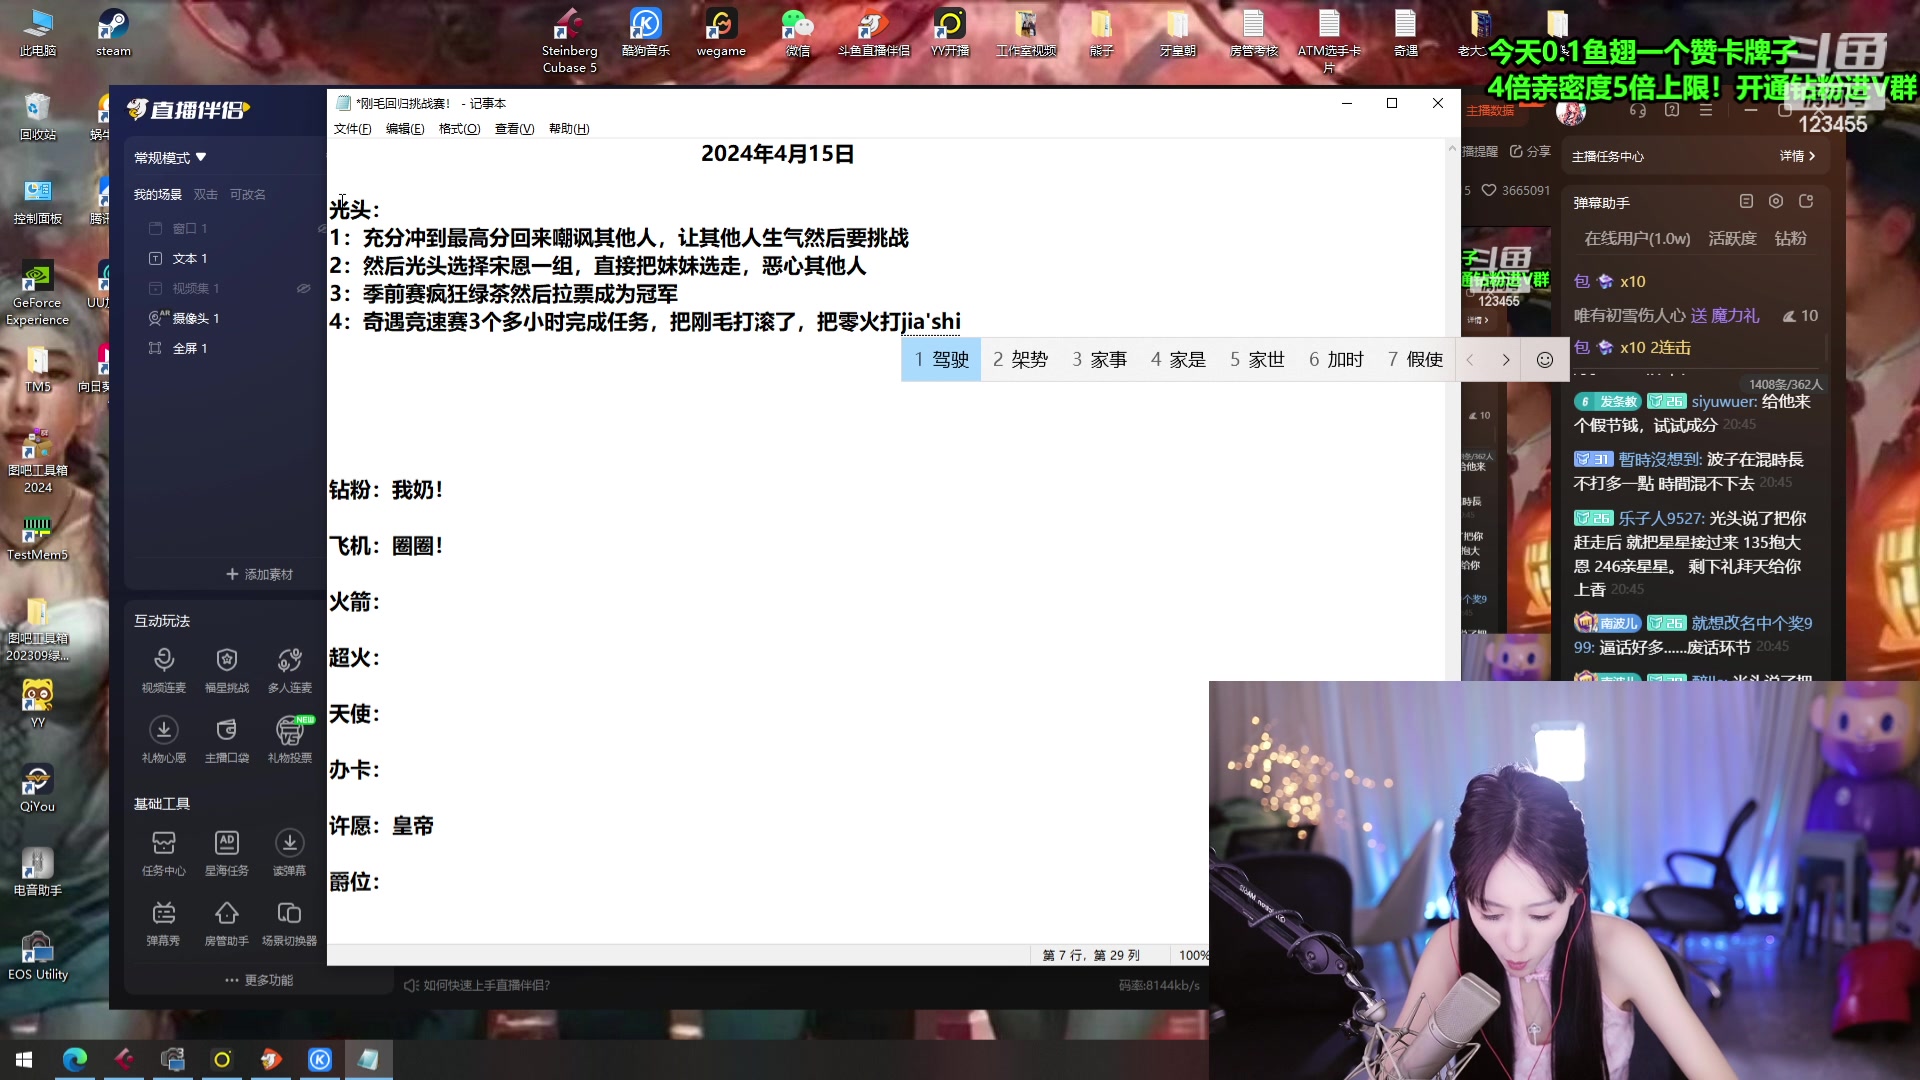Switch to the 钻粉 tab in chat panel
The height and width of the screenshot is (1080, 1920).
[1791, 238]
